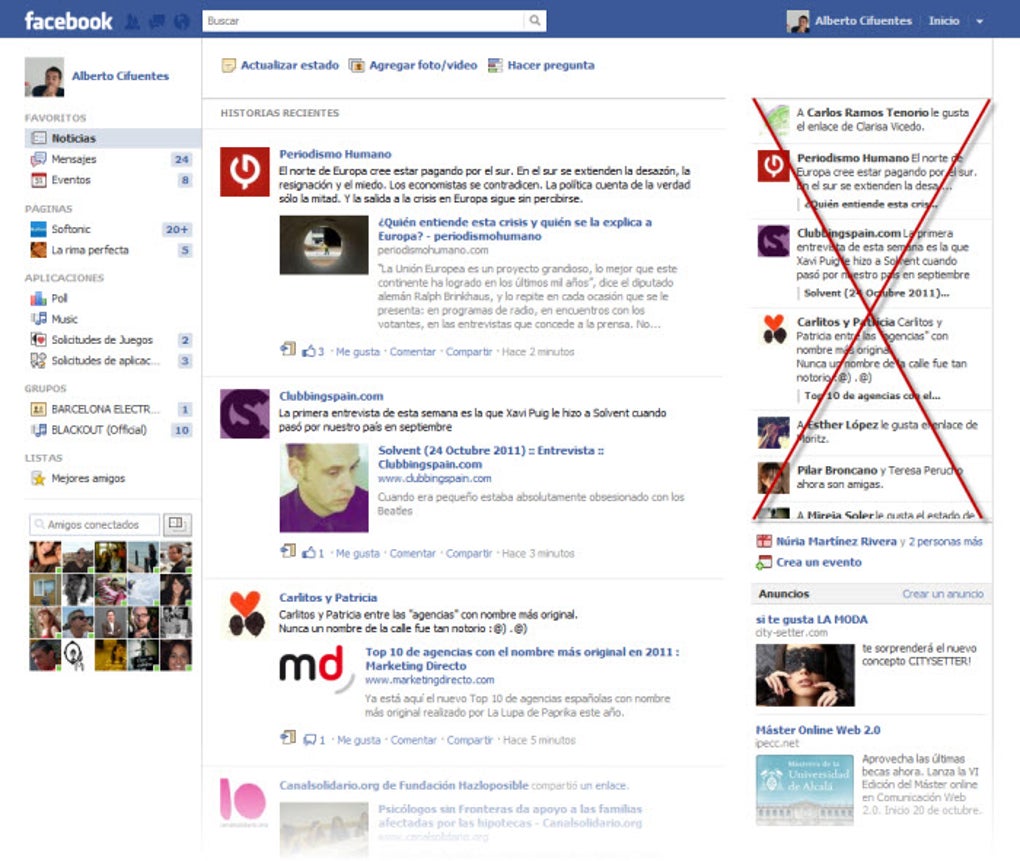This screenshot has height=861, width=1020.
Task: Open account dropdown arrow next to Inicio
Action: click(x=979, y=21)
